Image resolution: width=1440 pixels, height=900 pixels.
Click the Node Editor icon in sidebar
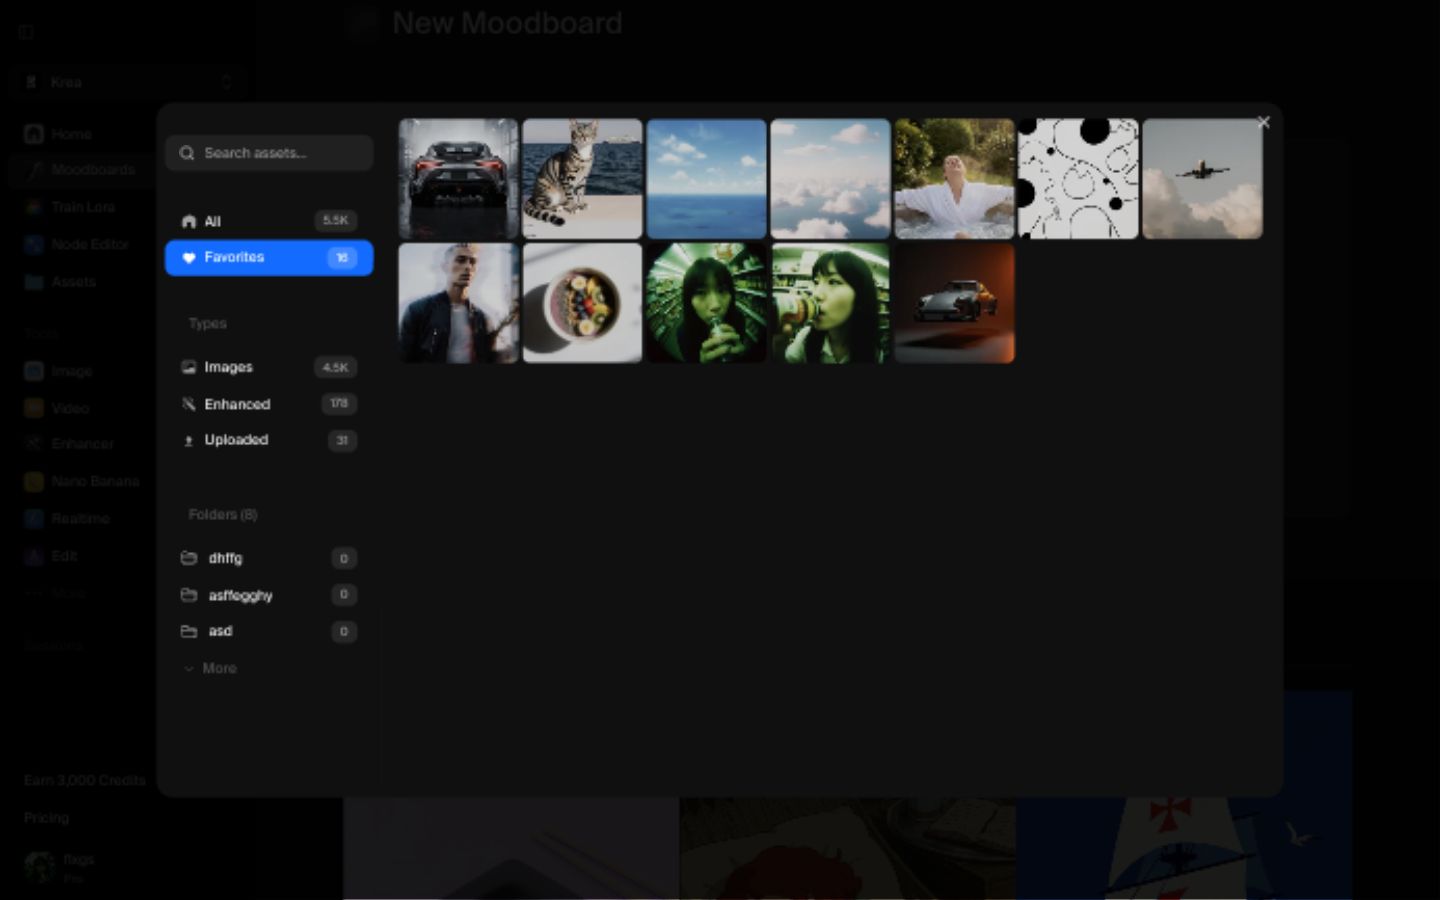pos(34,244)
